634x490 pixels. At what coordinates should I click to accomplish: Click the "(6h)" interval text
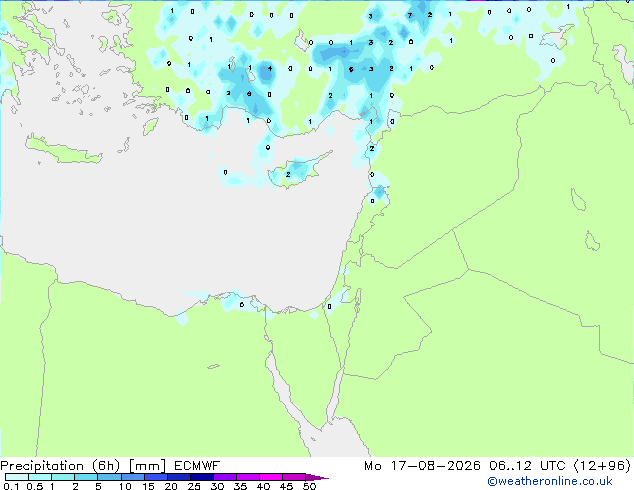coord(106,466)
